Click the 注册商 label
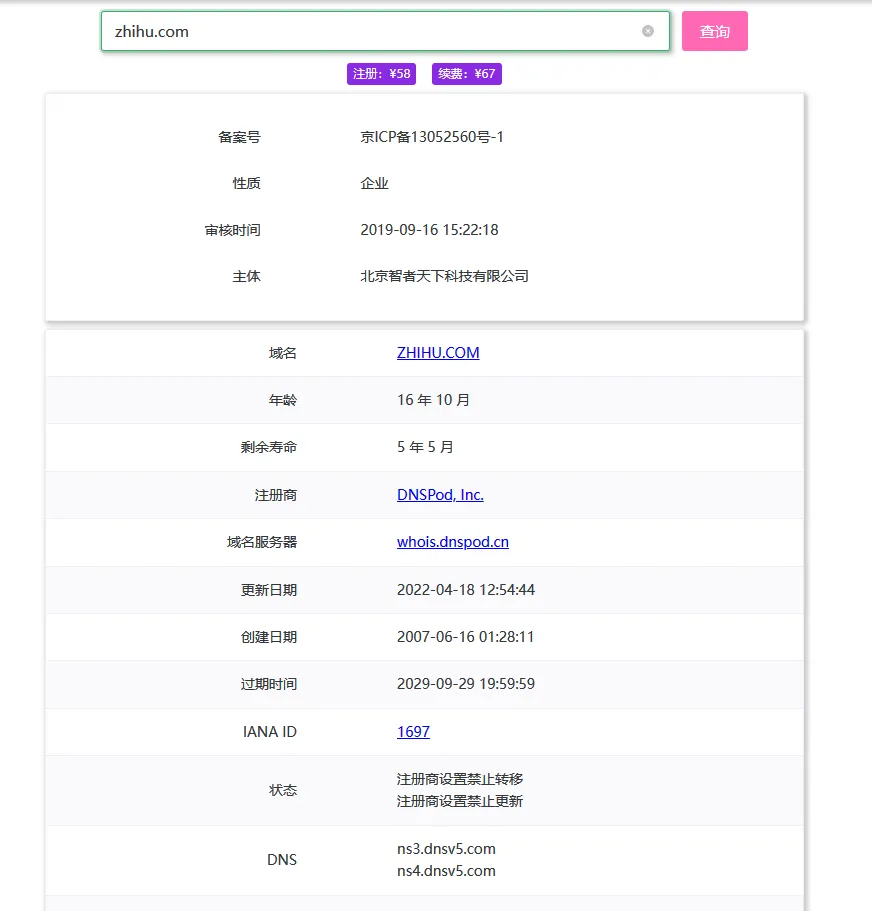The image size is (872, 911). [x=275, y=495]
